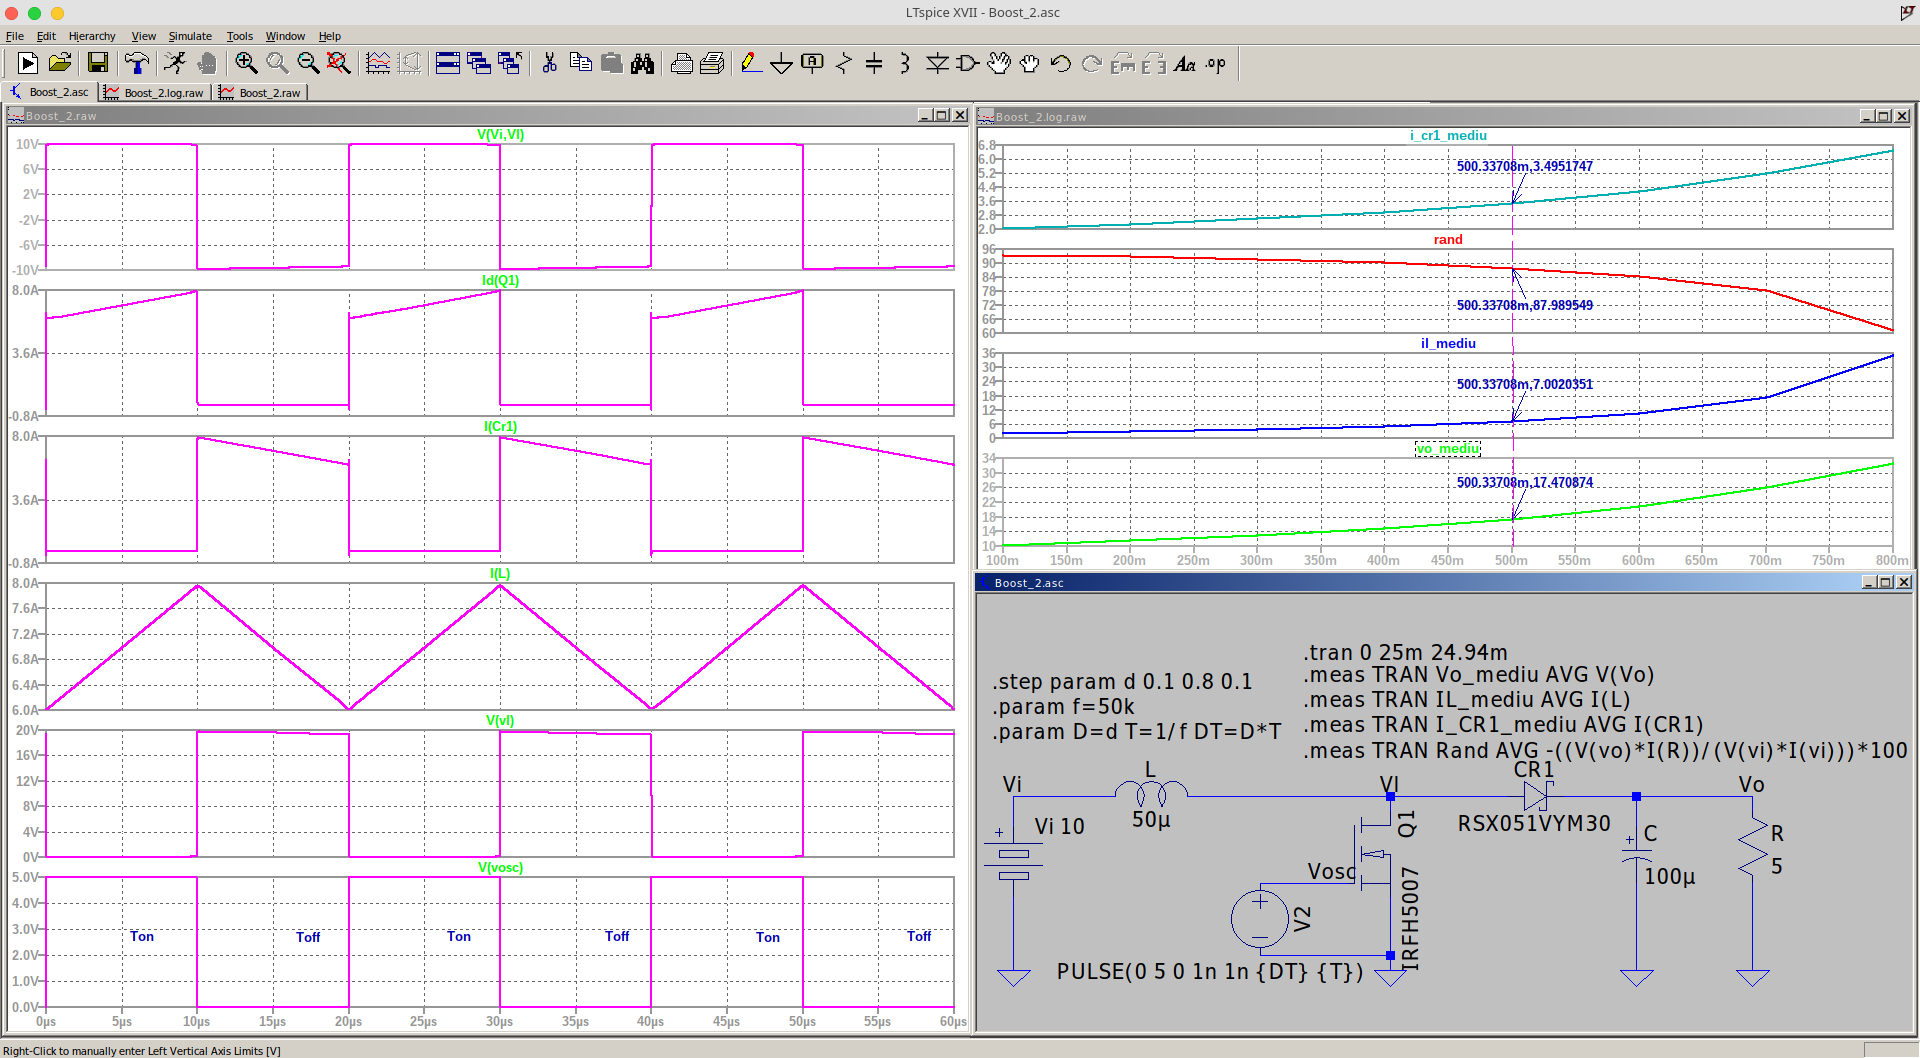Click the New Schematic toolbar icon

[x=28, y=64]
